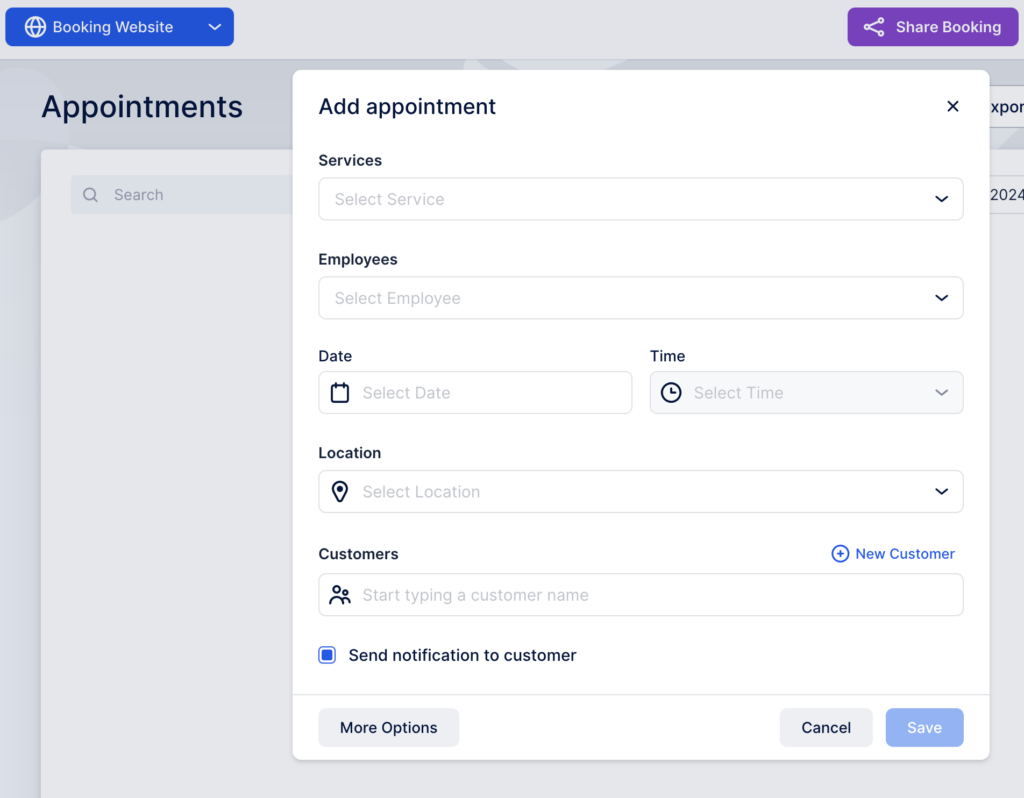The image size is (1024, 798).
Task: Click the plus icon next to New Customer
Action: pyautogui.click(x=840, y=553)
